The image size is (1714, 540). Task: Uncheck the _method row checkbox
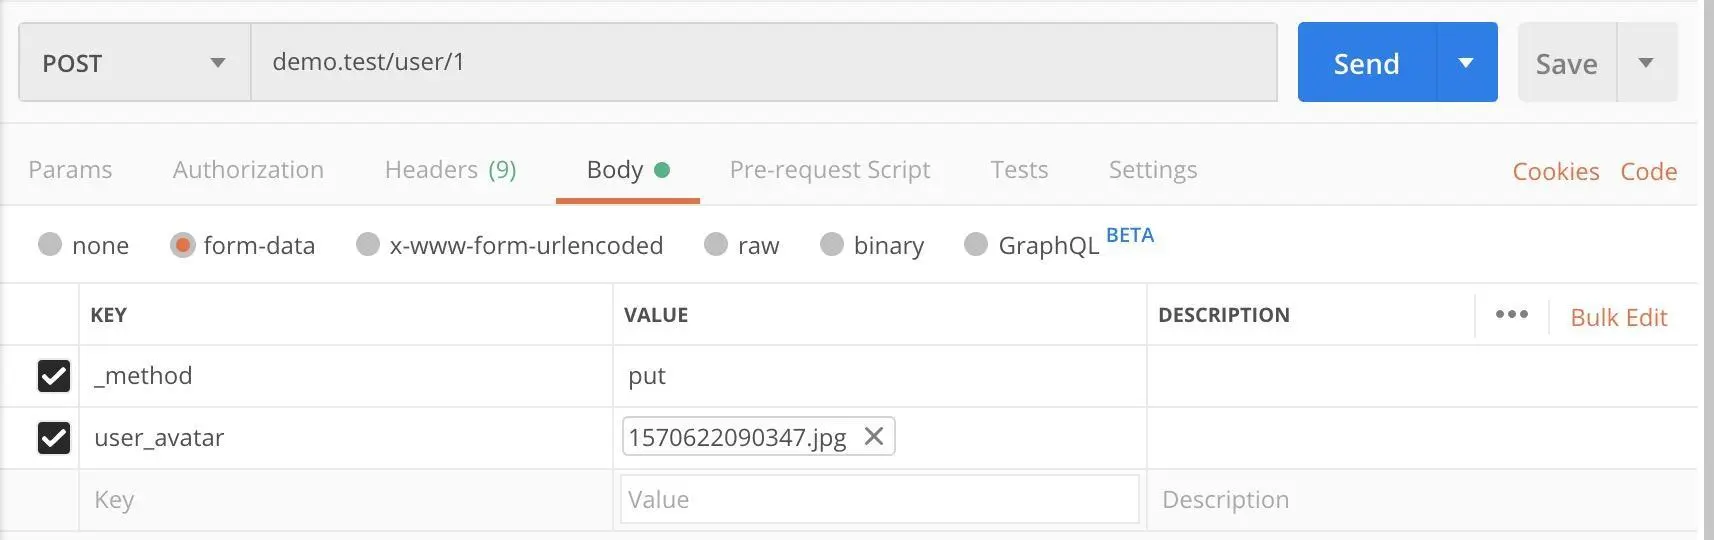tap(54, 376)
